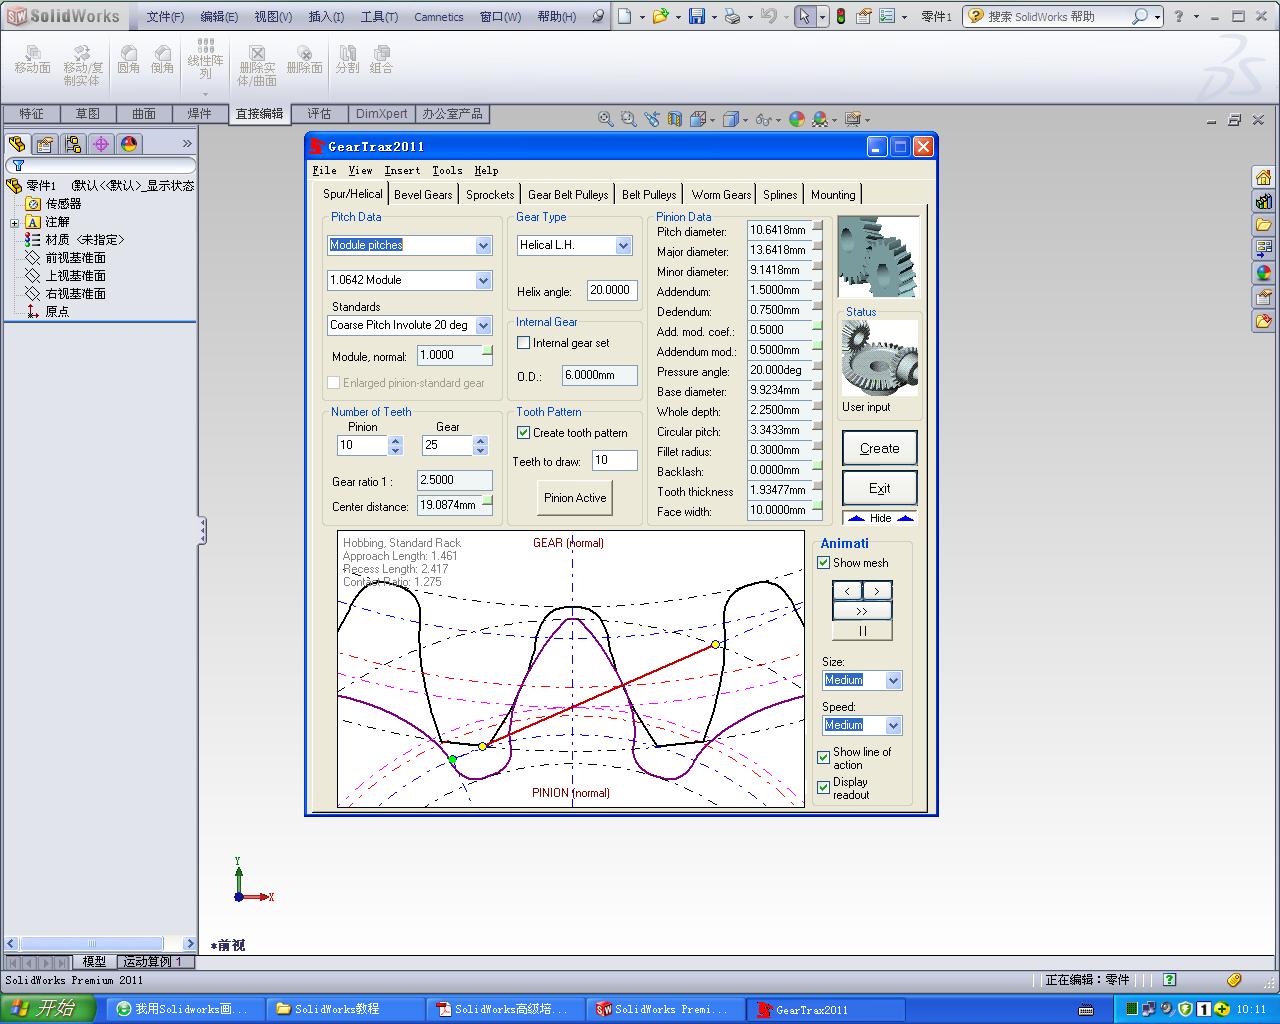Click the Windows 开始 Start button
The height and width of the screenshot is (1024, 1280).
(48, 1009)
